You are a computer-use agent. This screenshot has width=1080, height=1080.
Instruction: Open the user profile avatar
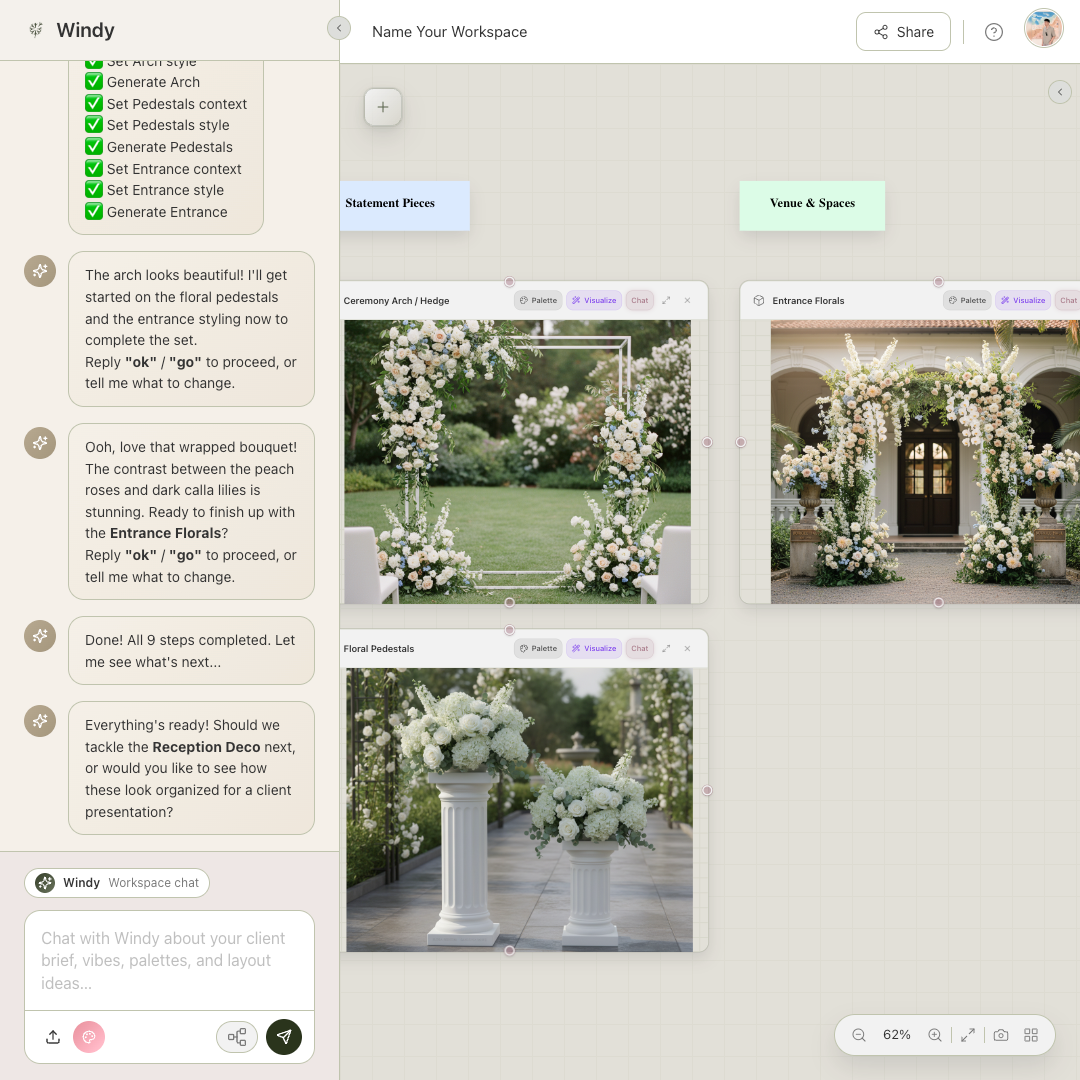click(x=1043, y=29)
